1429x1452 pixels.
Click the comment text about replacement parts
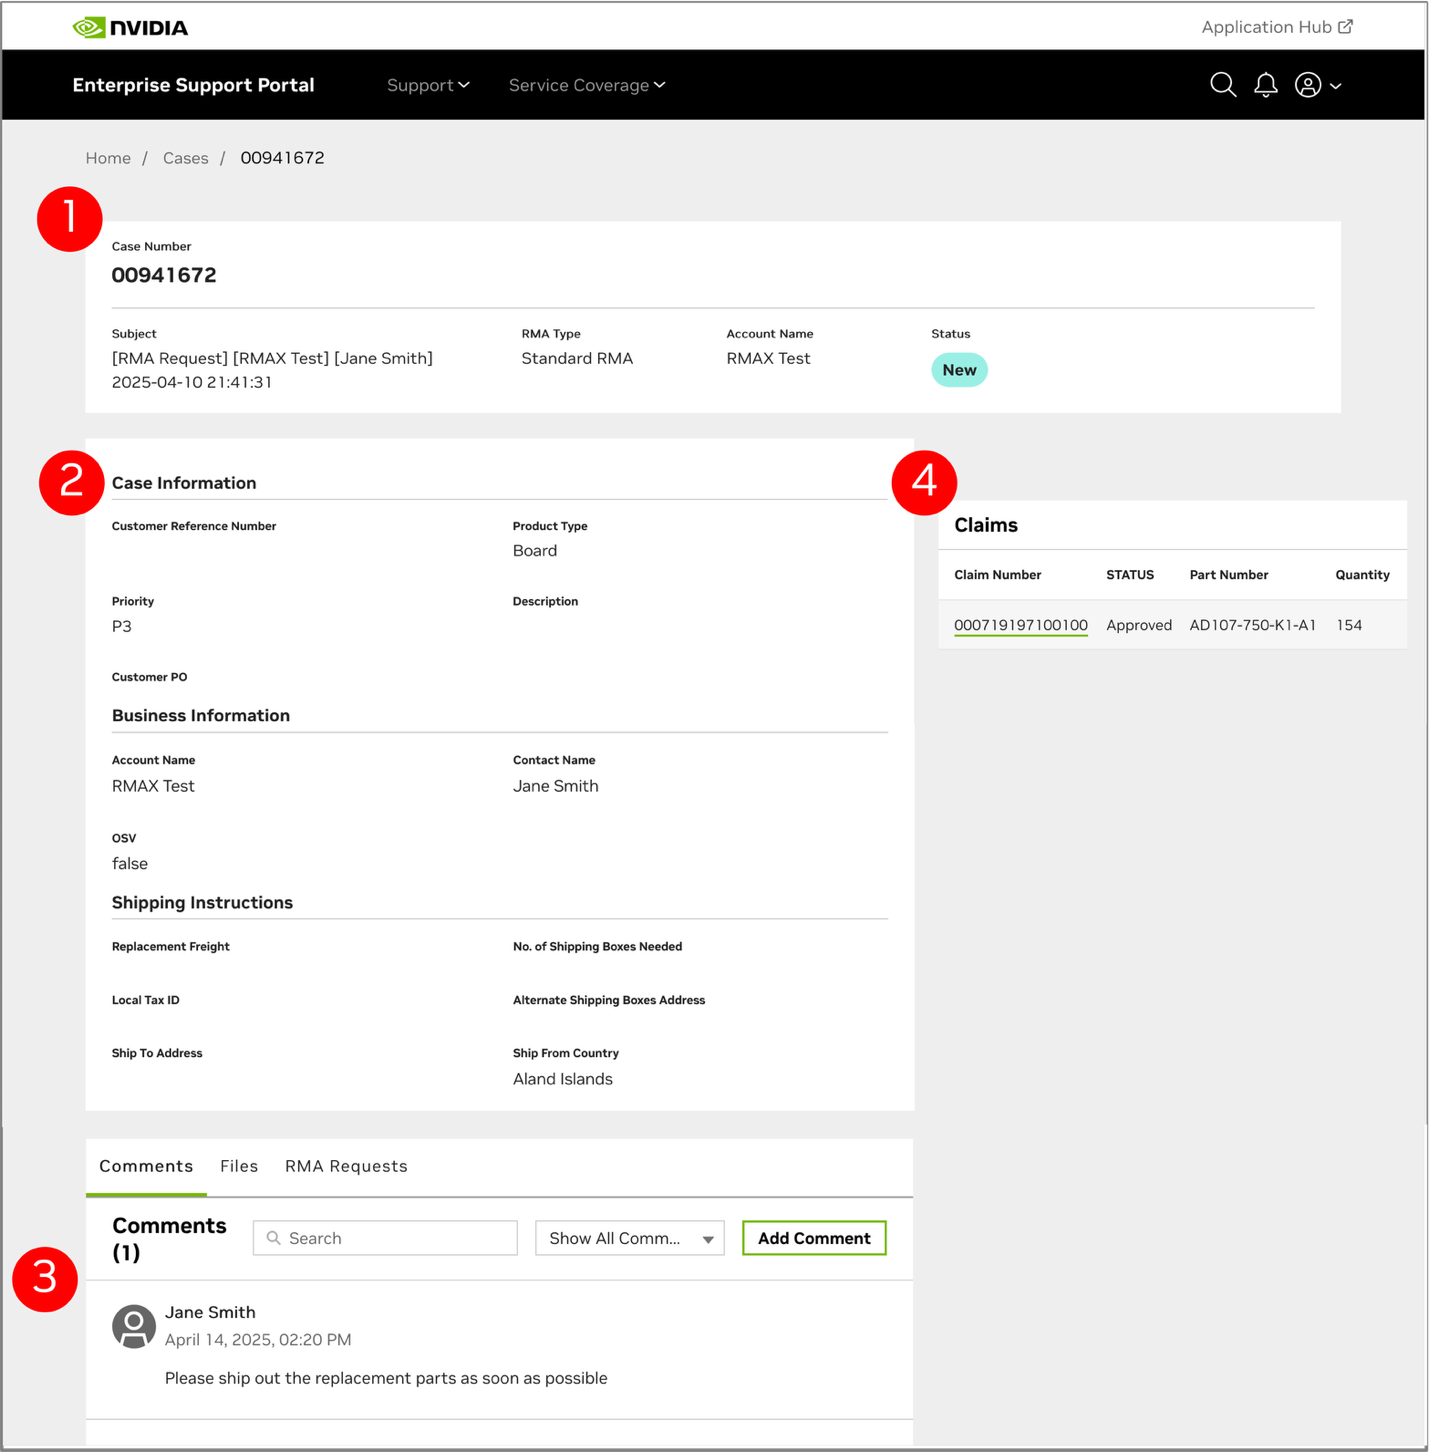[386, 1378]
